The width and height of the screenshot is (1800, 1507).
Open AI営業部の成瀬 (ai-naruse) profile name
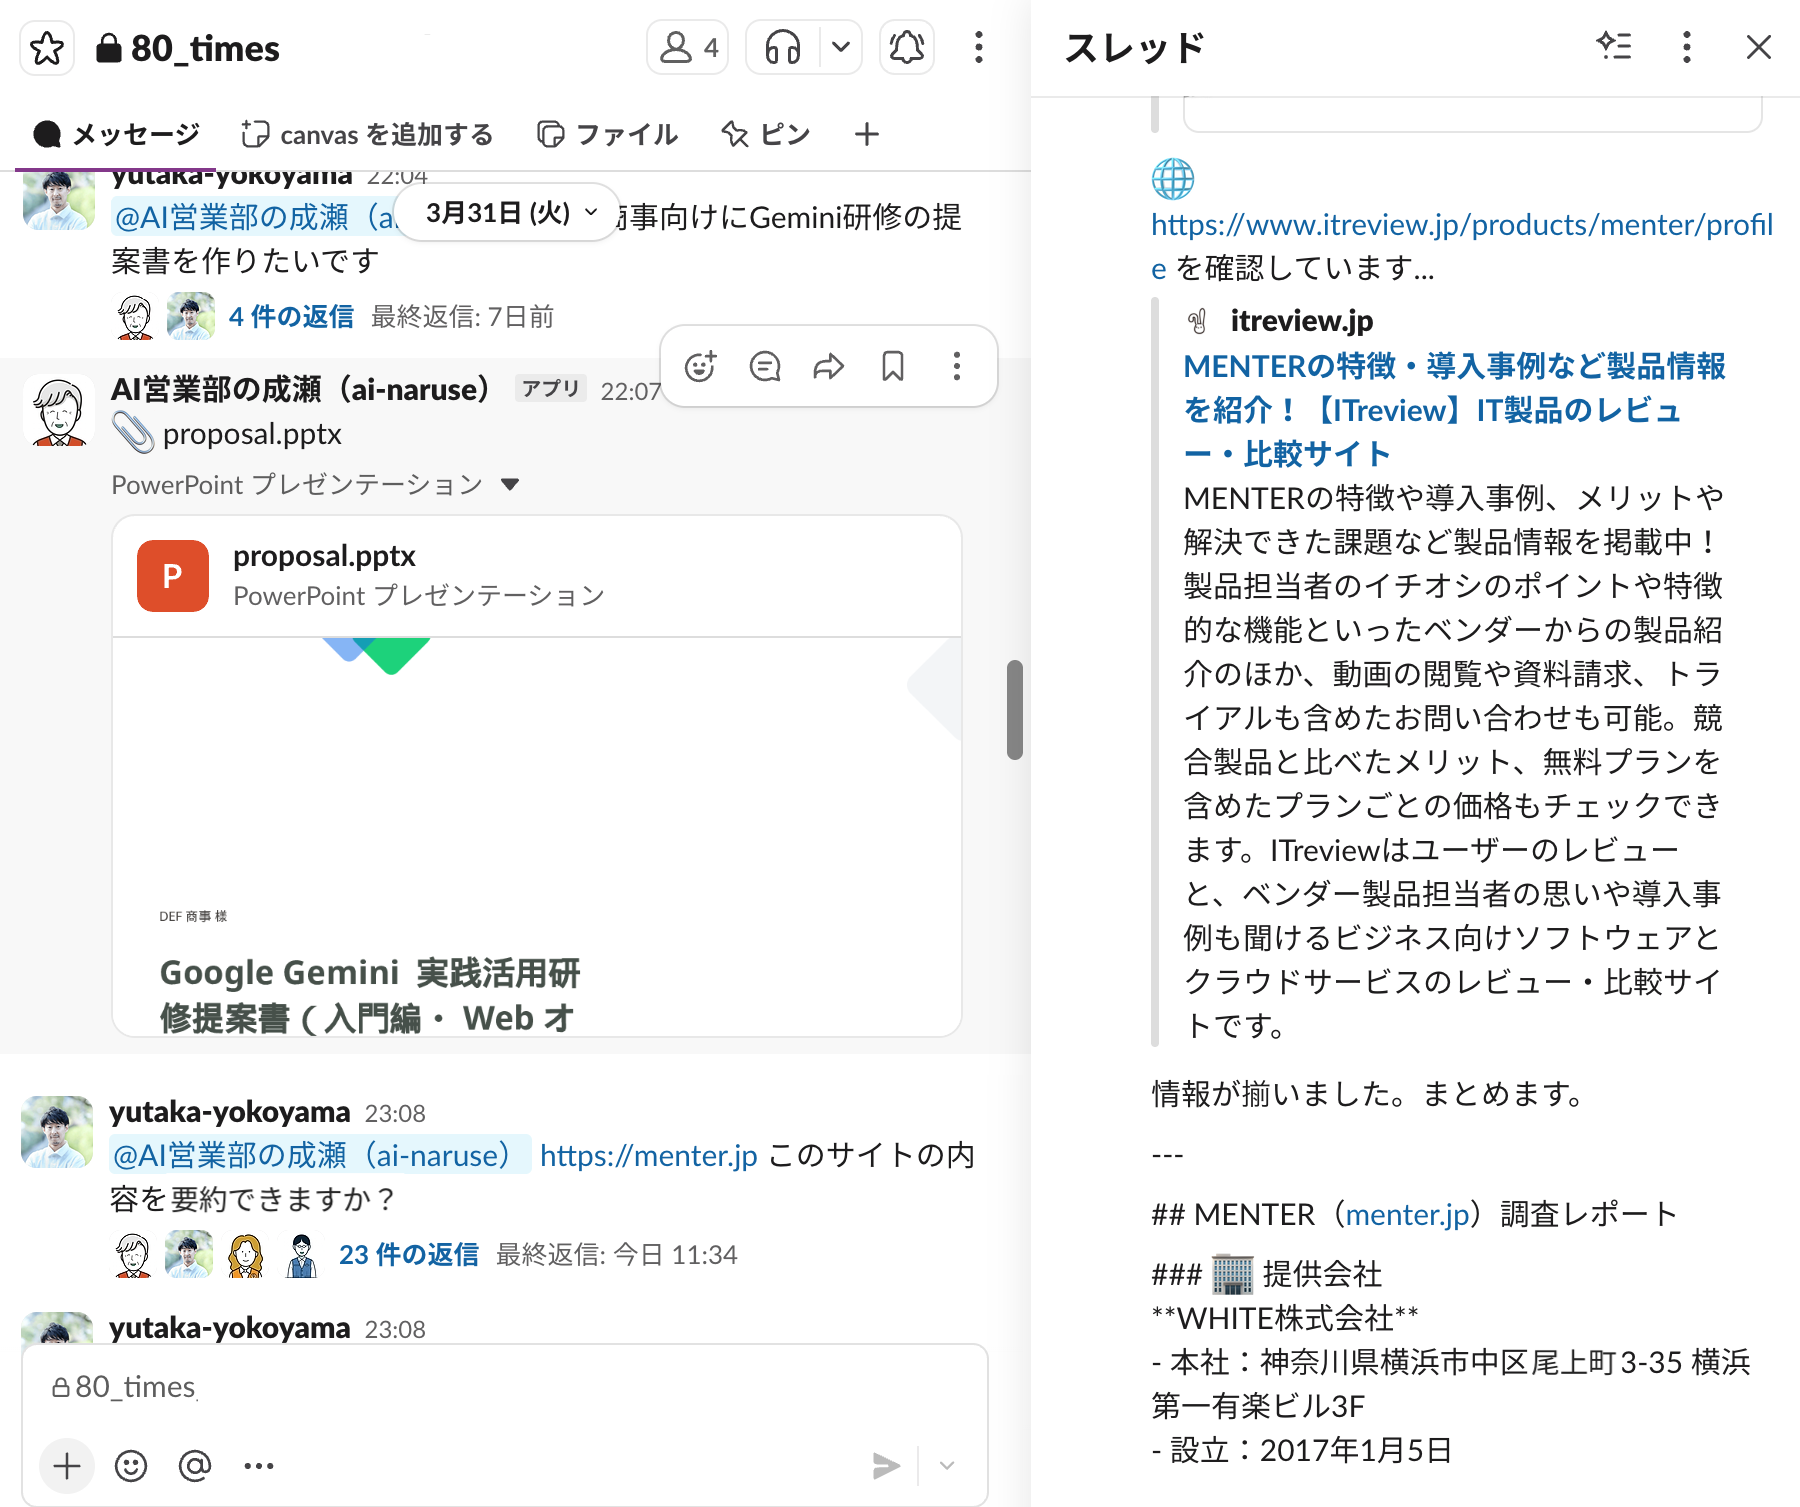[x=300, y=389]
